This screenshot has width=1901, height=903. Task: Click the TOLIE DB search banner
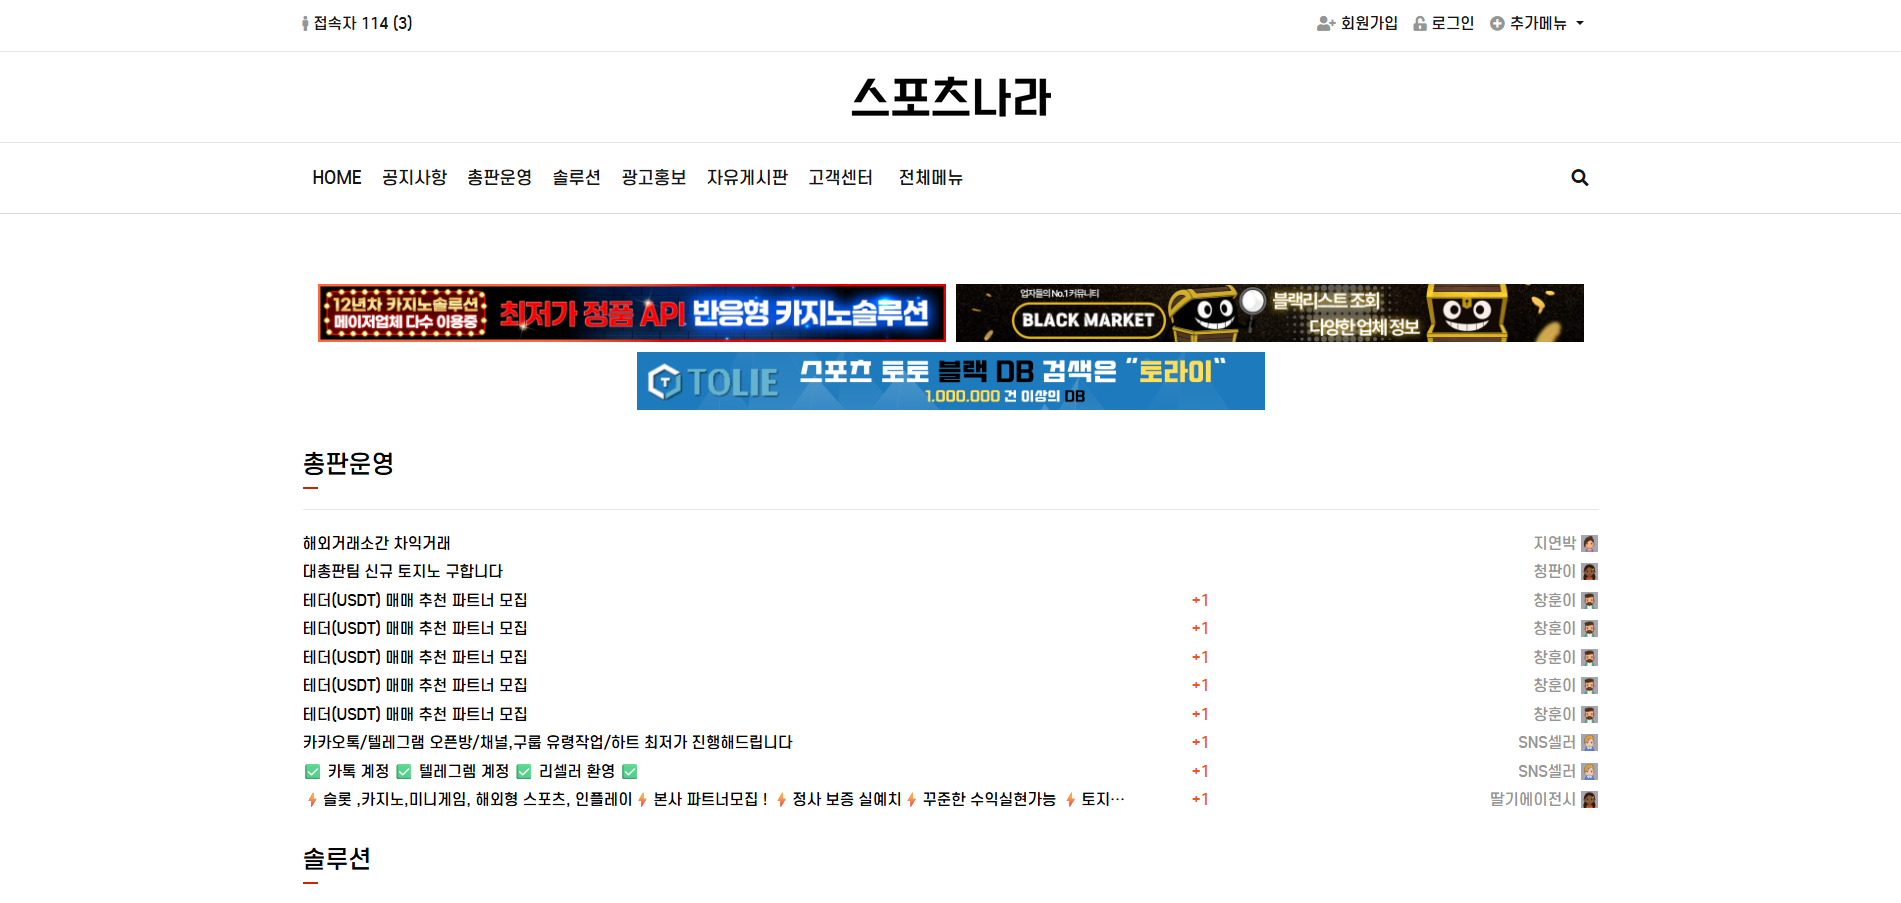point(950,381)
